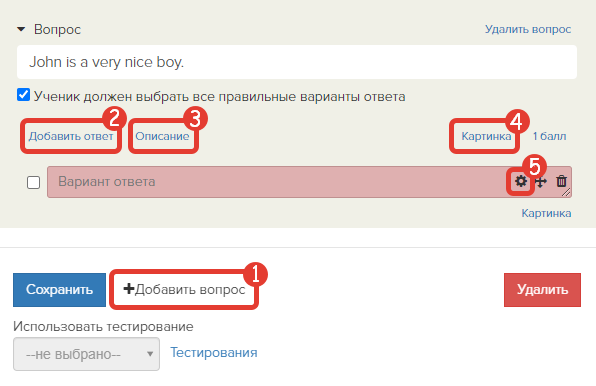Toggle 'Ученик должен выбрать все правильные' checkbox
Viewport: 596px width, 386px height.
pyautogui.click(x=24, y=95)
